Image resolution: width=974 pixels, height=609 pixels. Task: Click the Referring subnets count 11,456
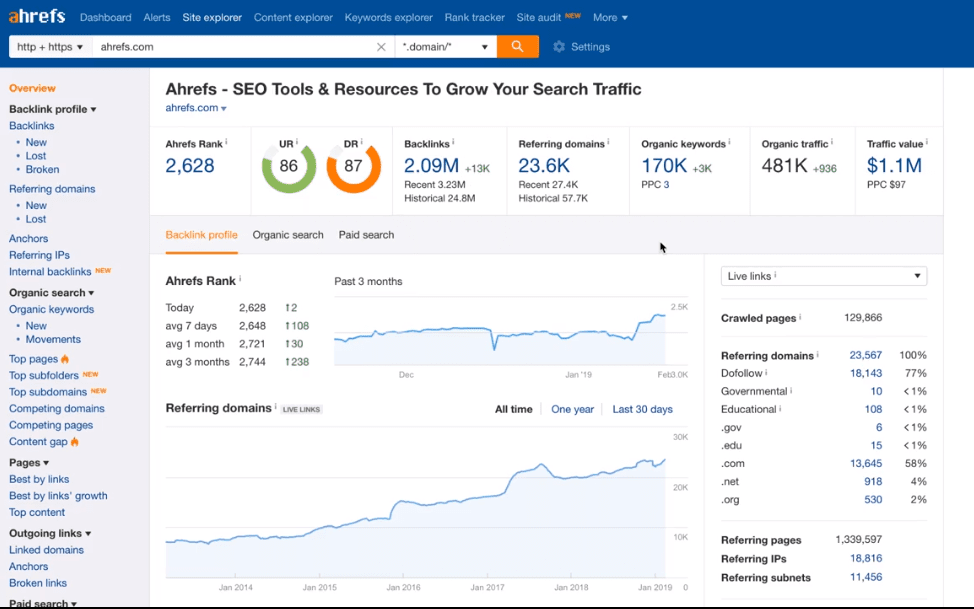tap(866, 577)
